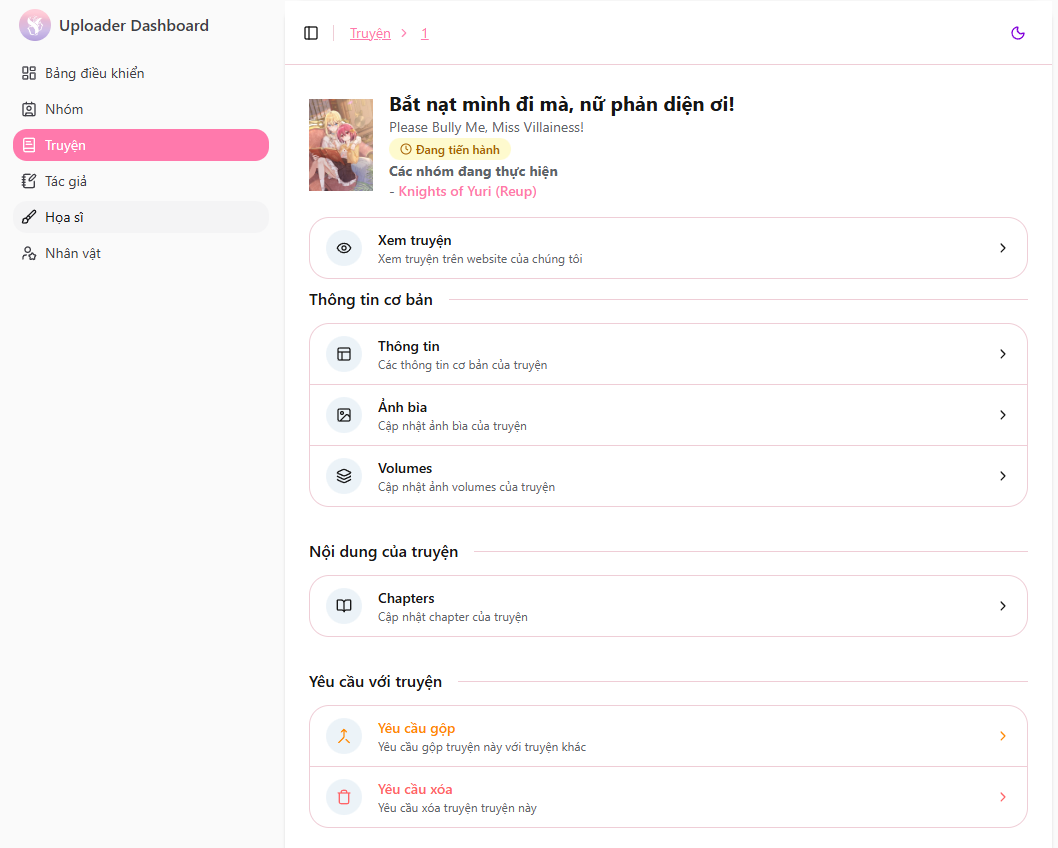The image size is (1058, 848).
Task: Open Tác giả sidebar item
Action: point(66,181)
